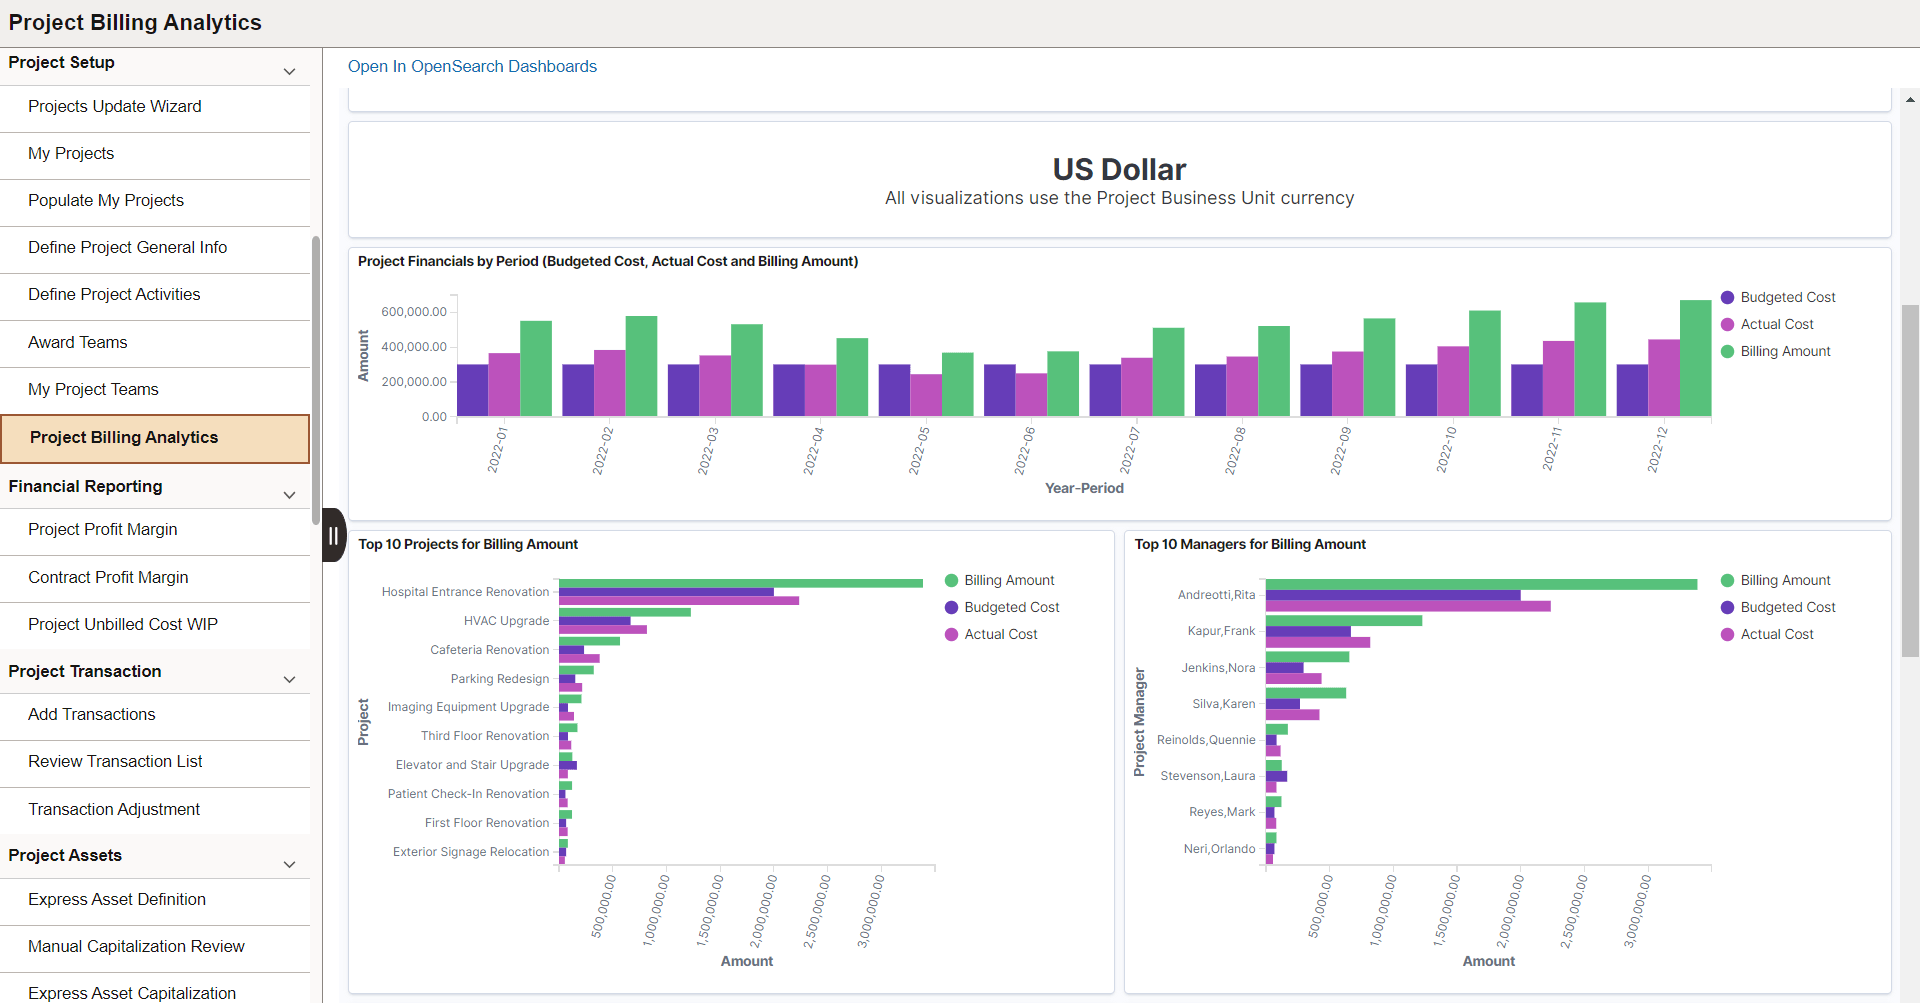The width and height of the screenshot is (1920, 1003).
Task: Open Award Teams page
Action: tap(78, 342)
